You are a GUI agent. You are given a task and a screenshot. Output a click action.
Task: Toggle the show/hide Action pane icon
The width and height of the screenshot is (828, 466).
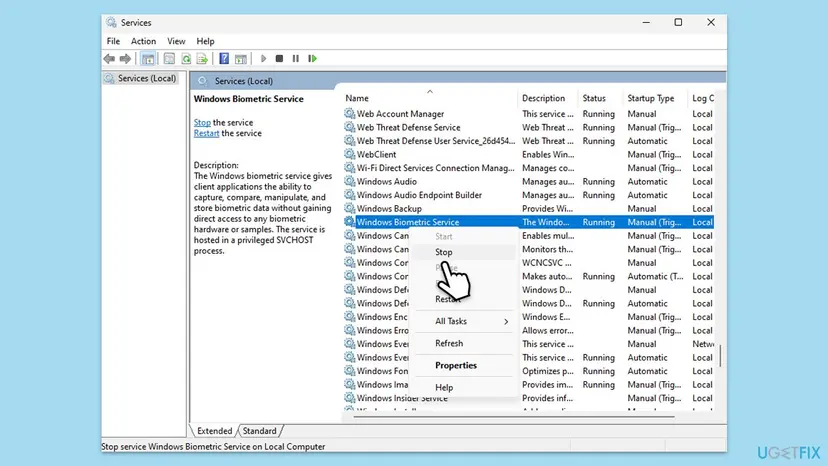(241, 59)
